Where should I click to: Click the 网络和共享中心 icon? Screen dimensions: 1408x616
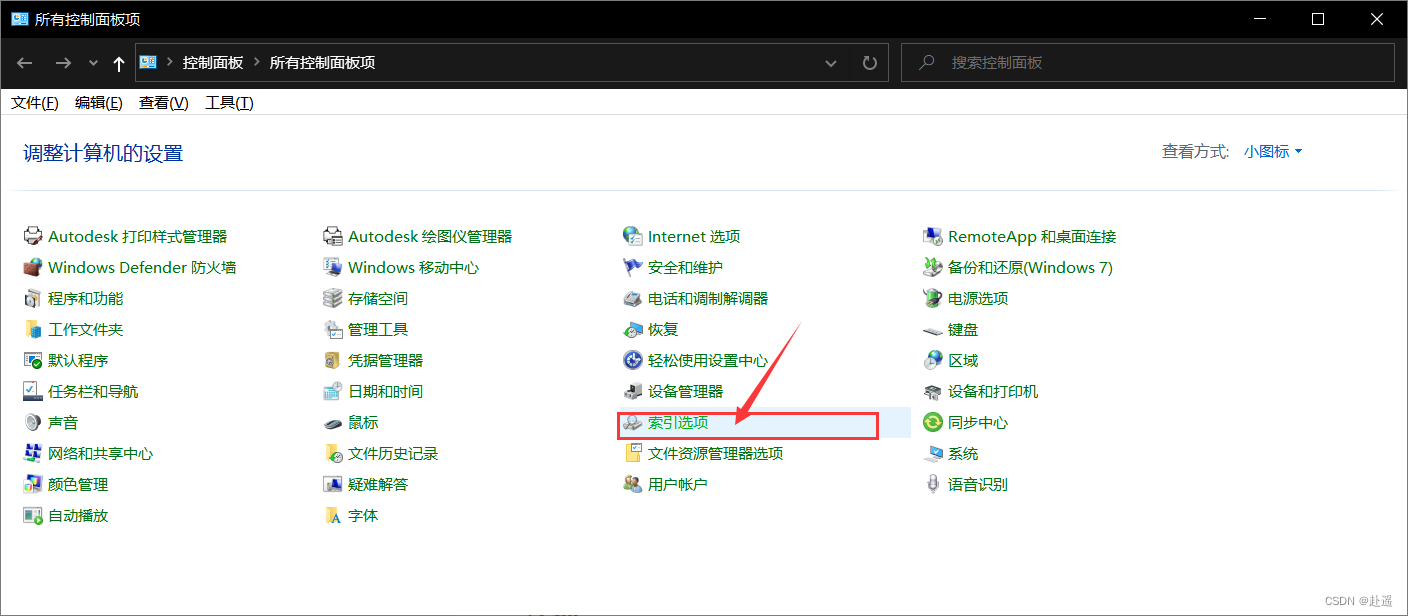click(33, 454)
